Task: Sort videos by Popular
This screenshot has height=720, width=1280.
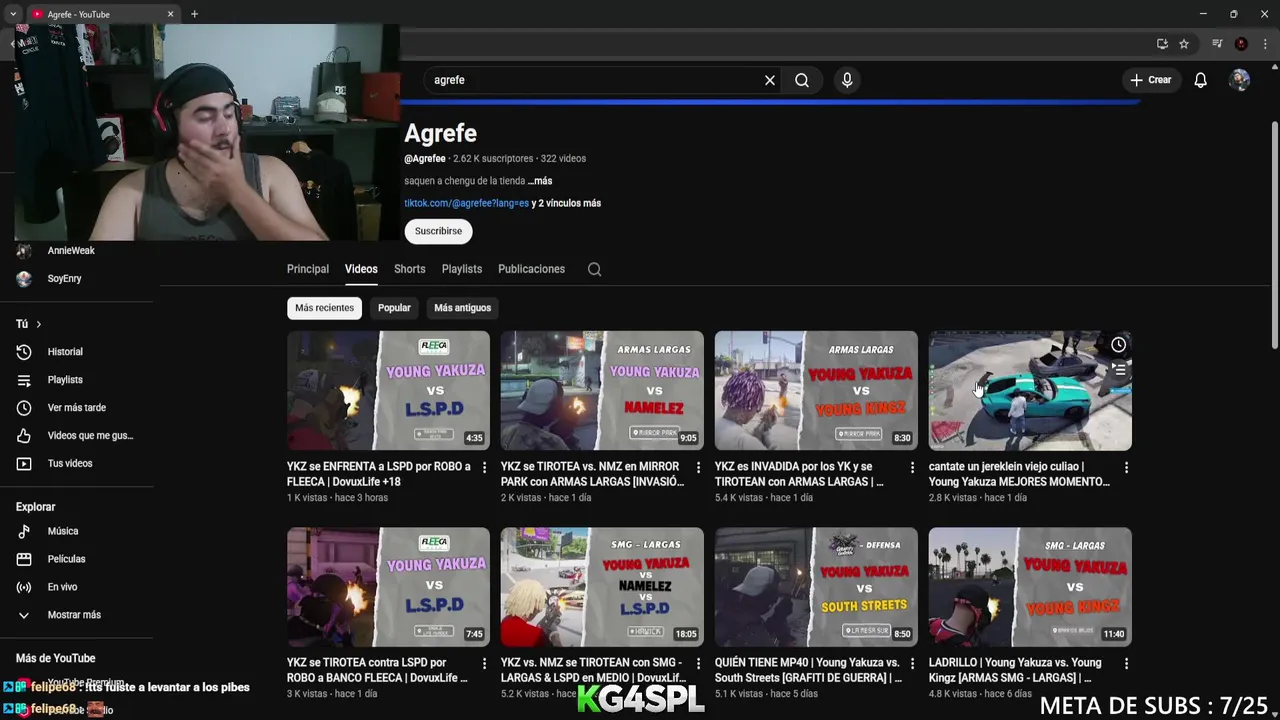Action: point(394,308)
